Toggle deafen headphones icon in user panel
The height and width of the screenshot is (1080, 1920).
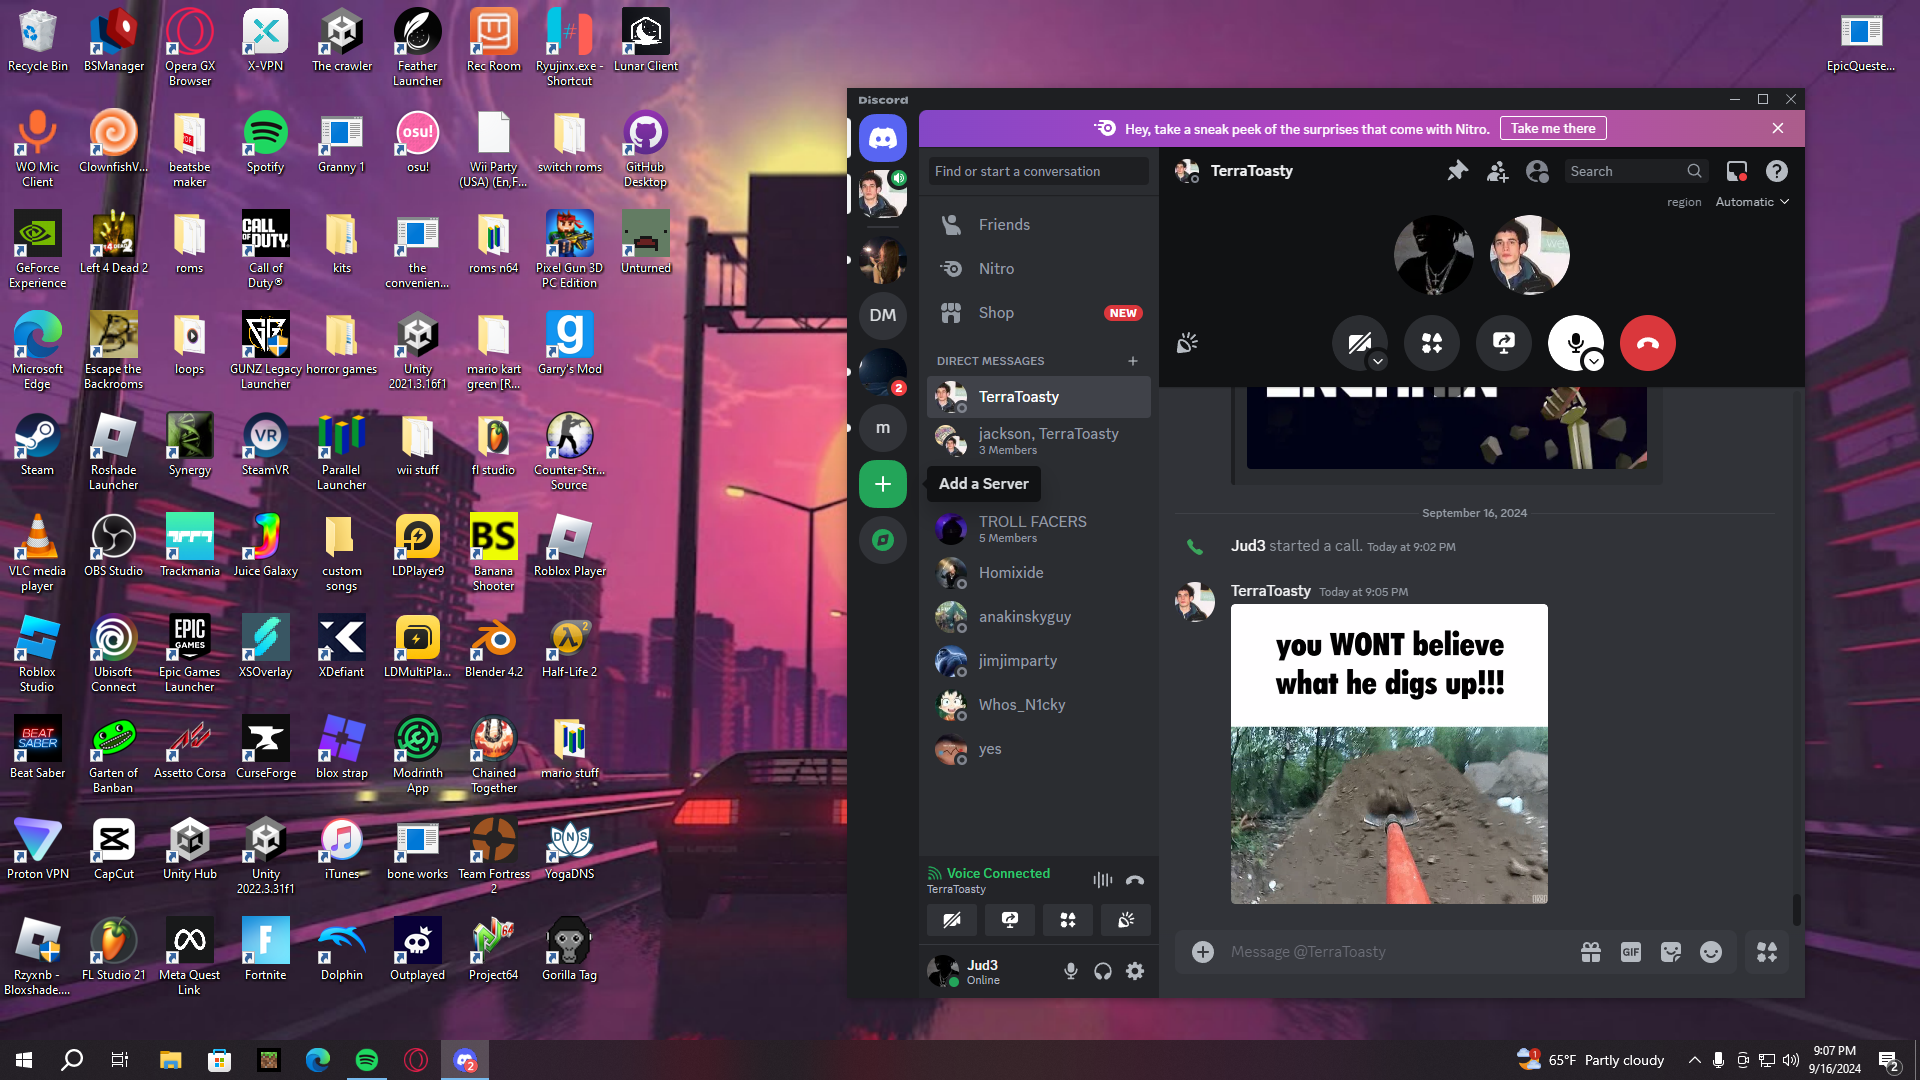(1102, 971)
